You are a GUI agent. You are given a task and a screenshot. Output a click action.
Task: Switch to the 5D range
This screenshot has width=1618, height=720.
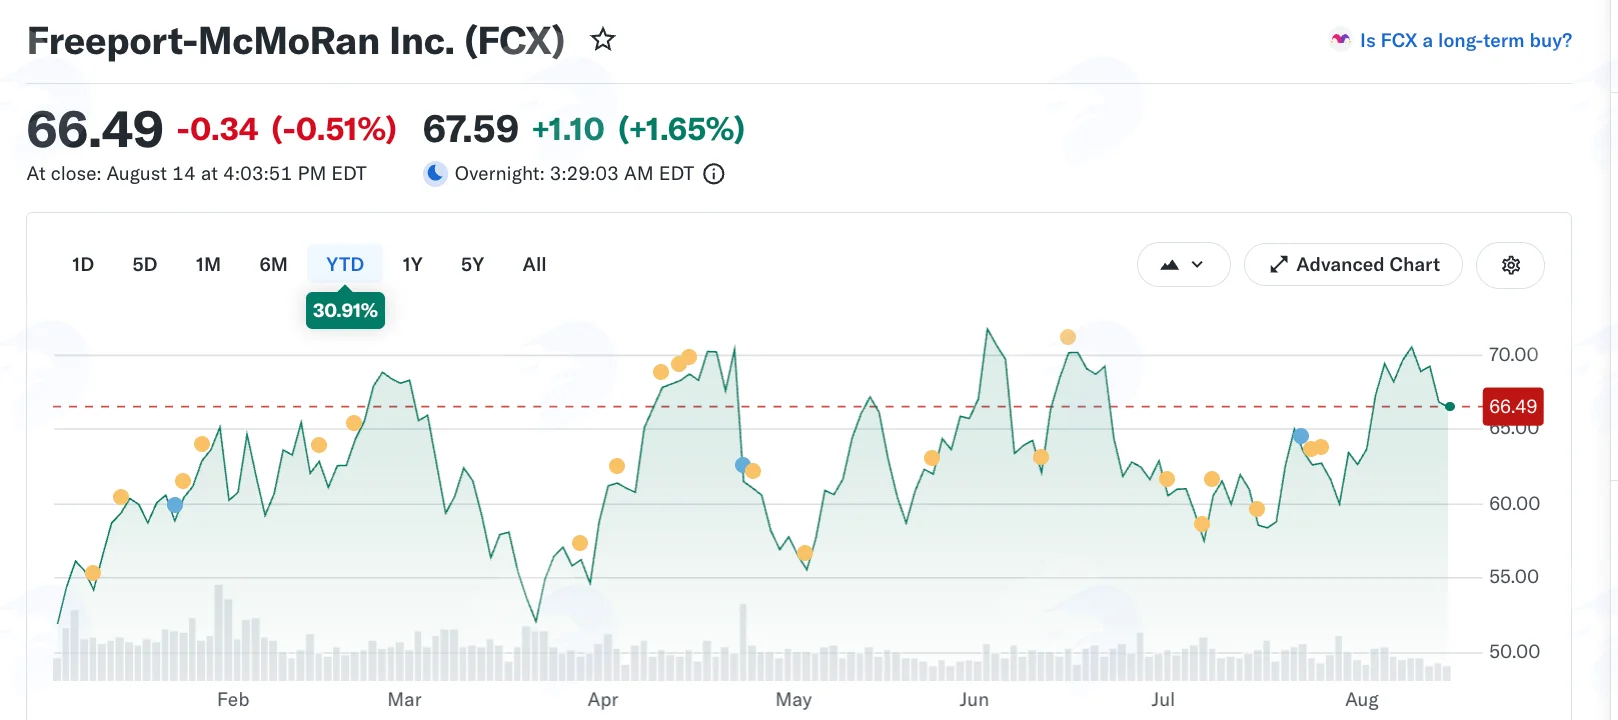[x=145, y=265]
